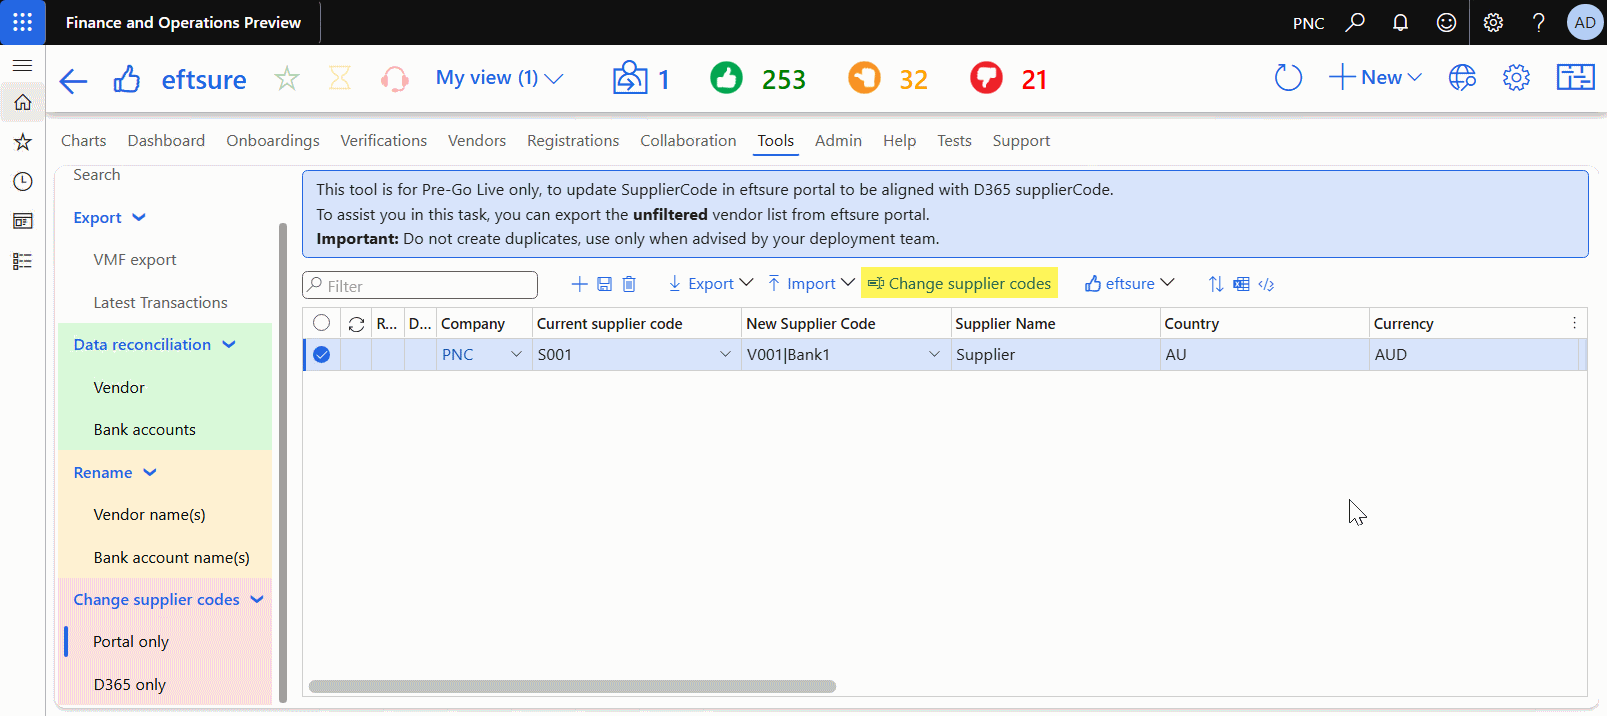This screenshot has height=716, width=1607.
Task: Open the app launcher waffle menu
Action: pos(22,22)
